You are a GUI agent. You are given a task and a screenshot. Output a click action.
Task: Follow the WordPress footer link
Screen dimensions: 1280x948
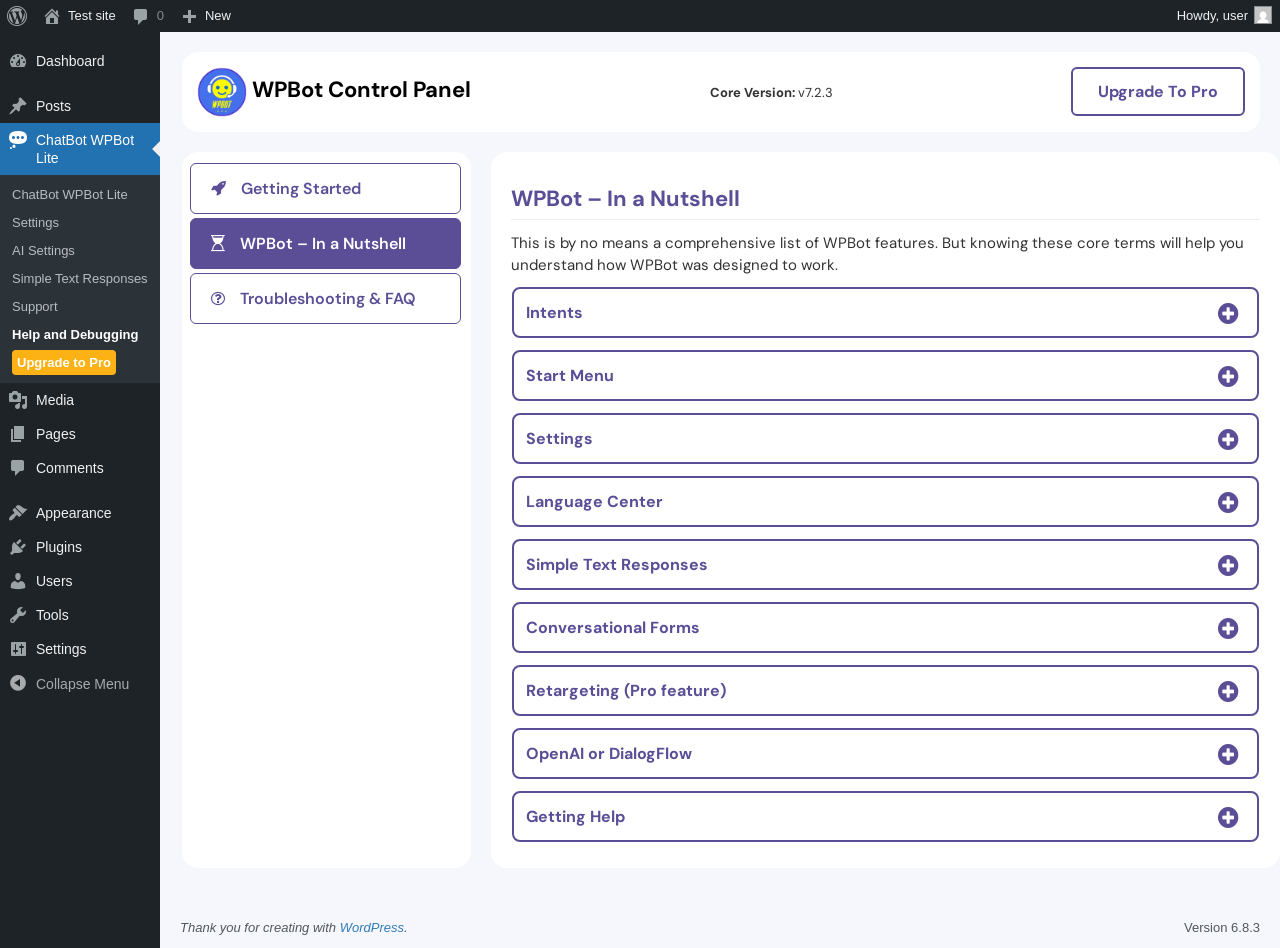[371, 927]
